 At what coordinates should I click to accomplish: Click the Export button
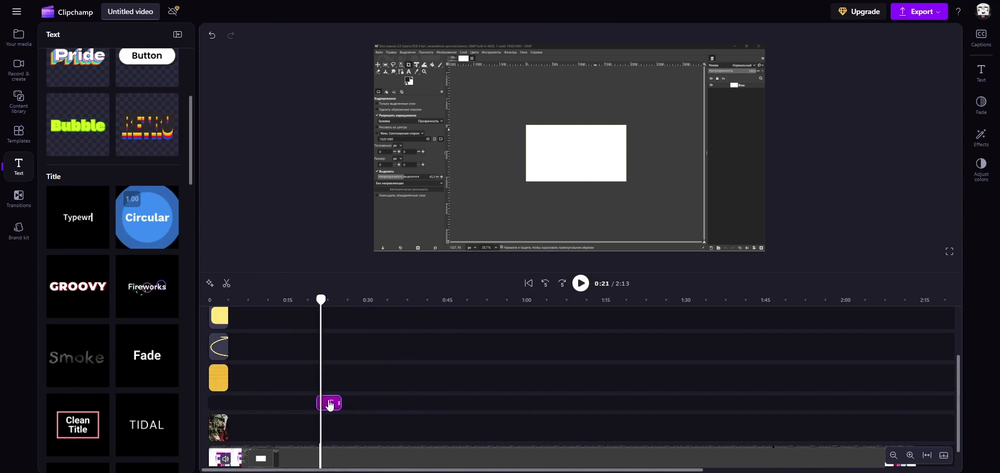tap(919, 11)
